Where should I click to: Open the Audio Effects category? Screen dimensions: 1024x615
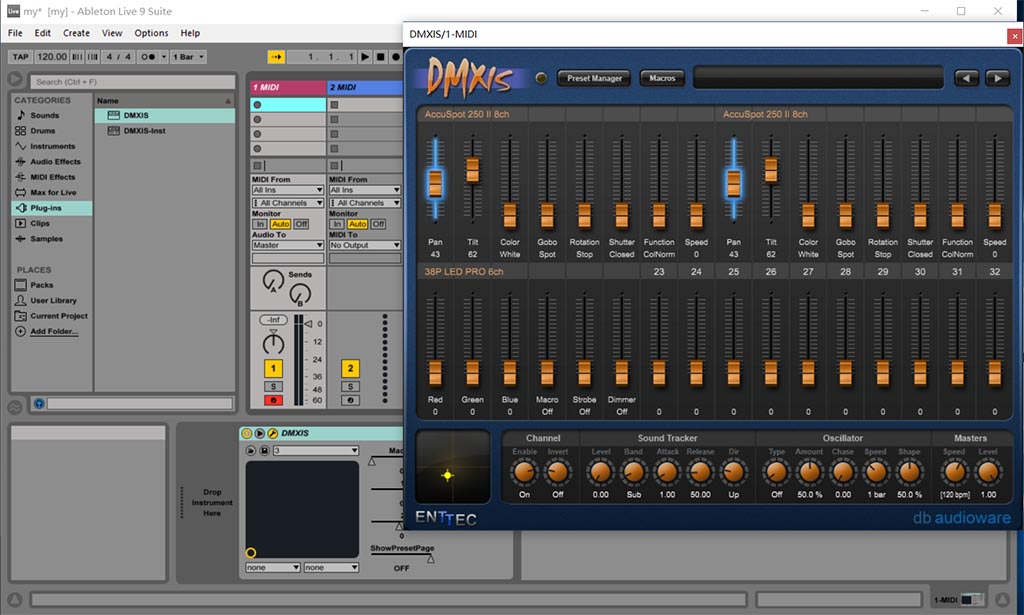[55, 161]
